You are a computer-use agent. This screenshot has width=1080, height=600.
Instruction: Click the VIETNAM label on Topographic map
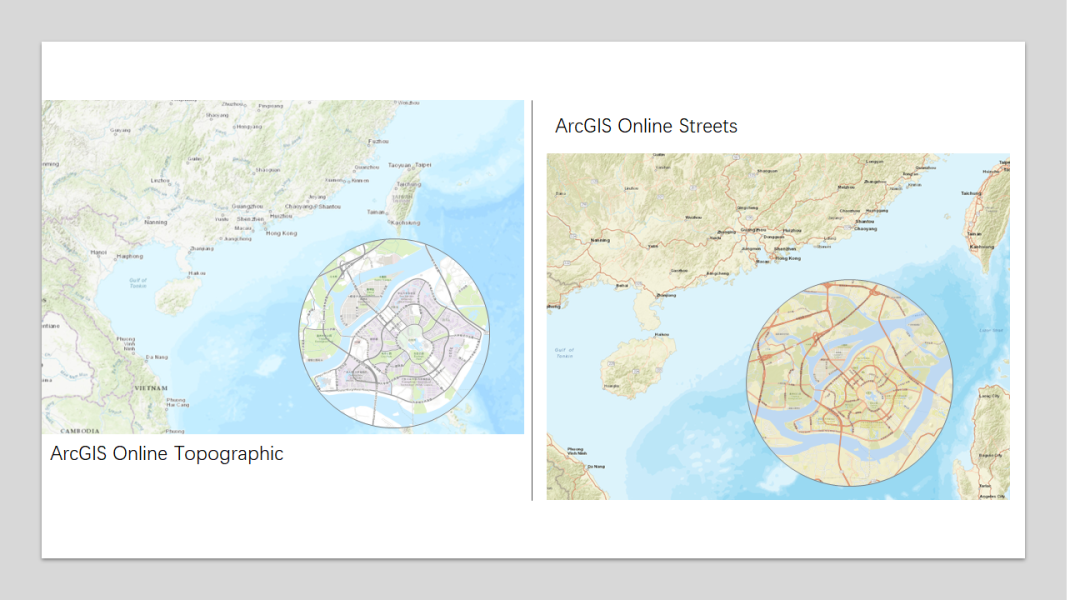(151, 388)
